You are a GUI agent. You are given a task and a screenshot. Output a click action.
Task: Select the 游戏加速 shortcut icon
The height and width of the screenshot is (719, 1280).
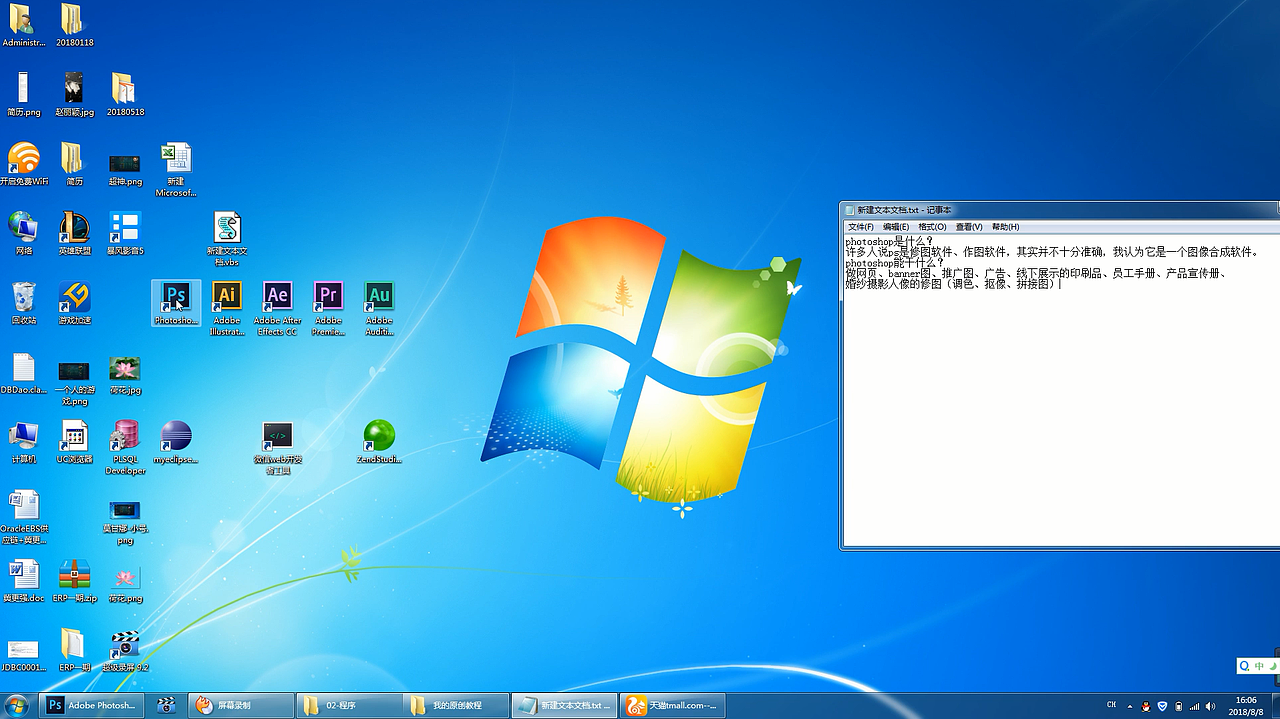74,303
